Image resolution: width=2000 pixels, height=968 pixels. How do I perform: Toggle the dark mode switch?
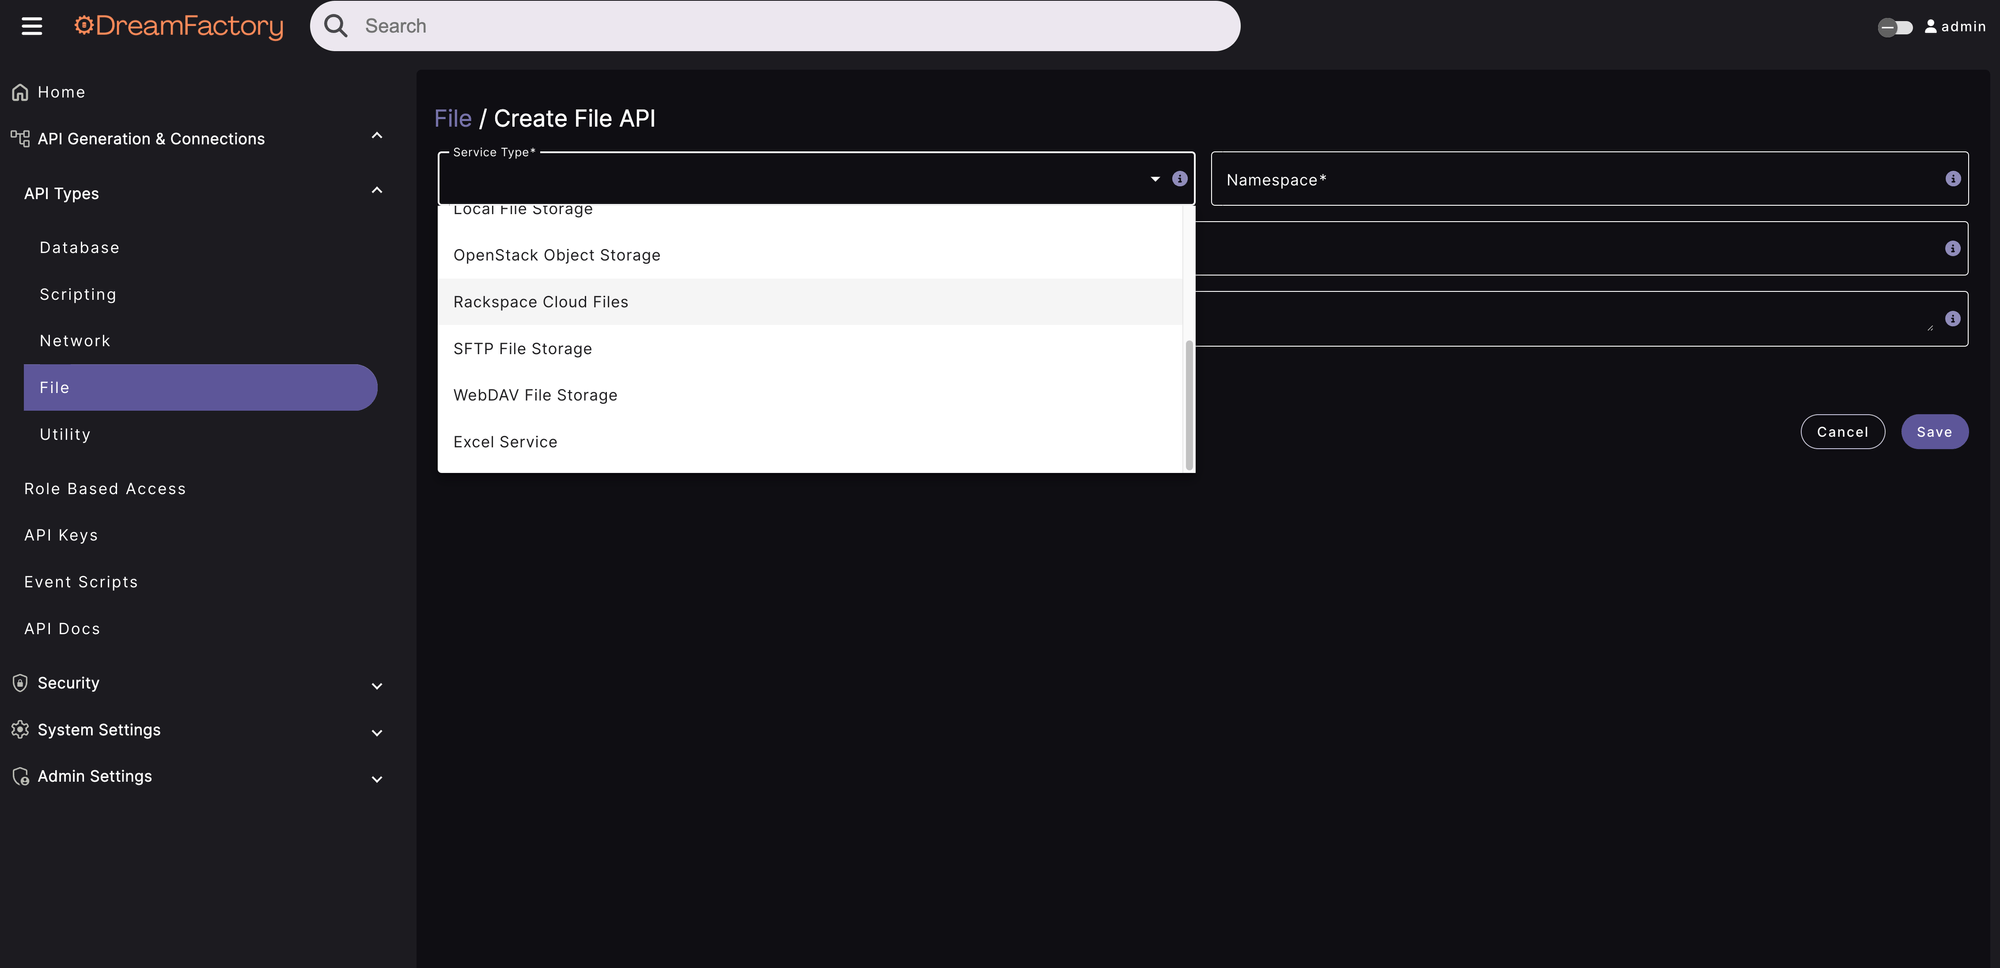(x=1895, y=27)
